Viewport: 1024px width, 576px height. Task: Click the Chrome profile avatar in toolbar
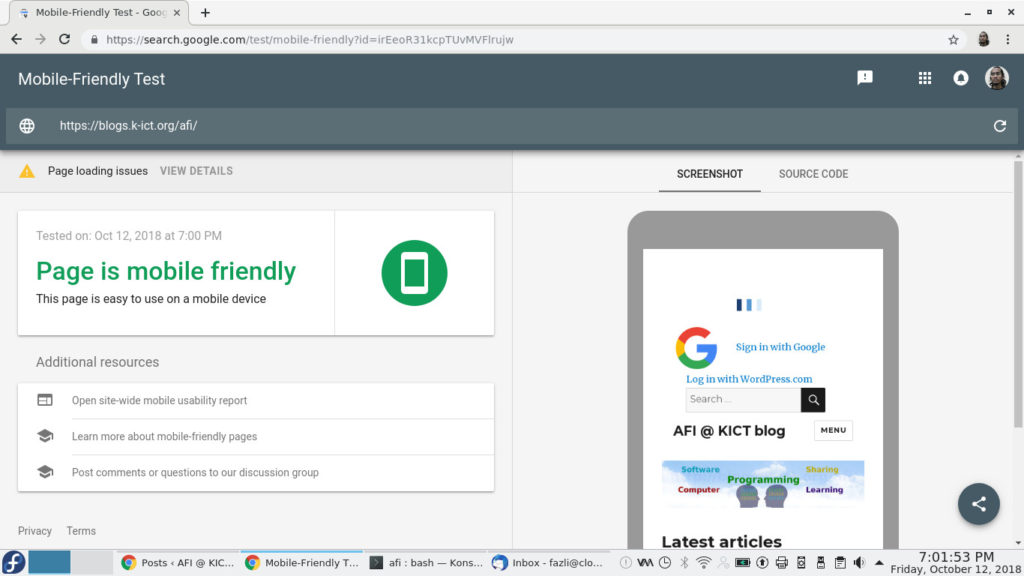[984, 39]
